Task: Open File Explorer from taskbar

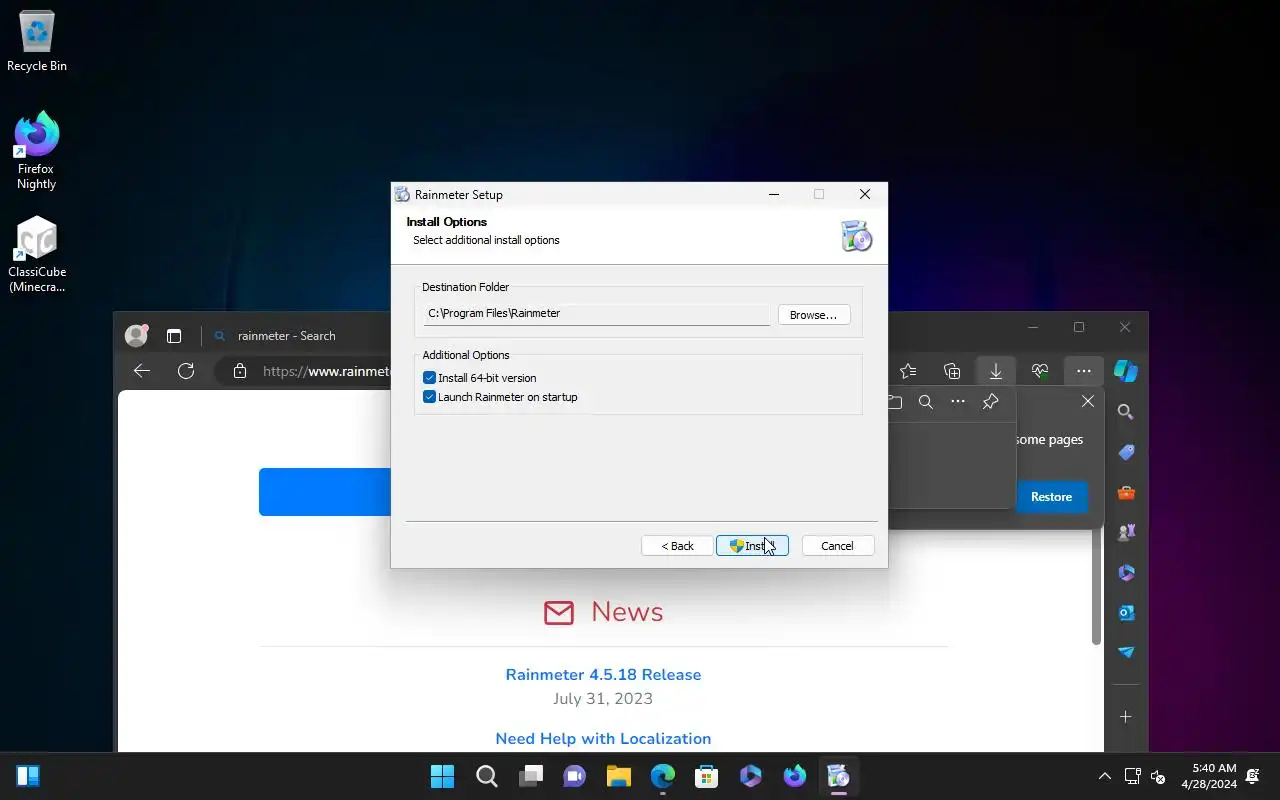Action: pyautogui.click(x=618, y=776)
